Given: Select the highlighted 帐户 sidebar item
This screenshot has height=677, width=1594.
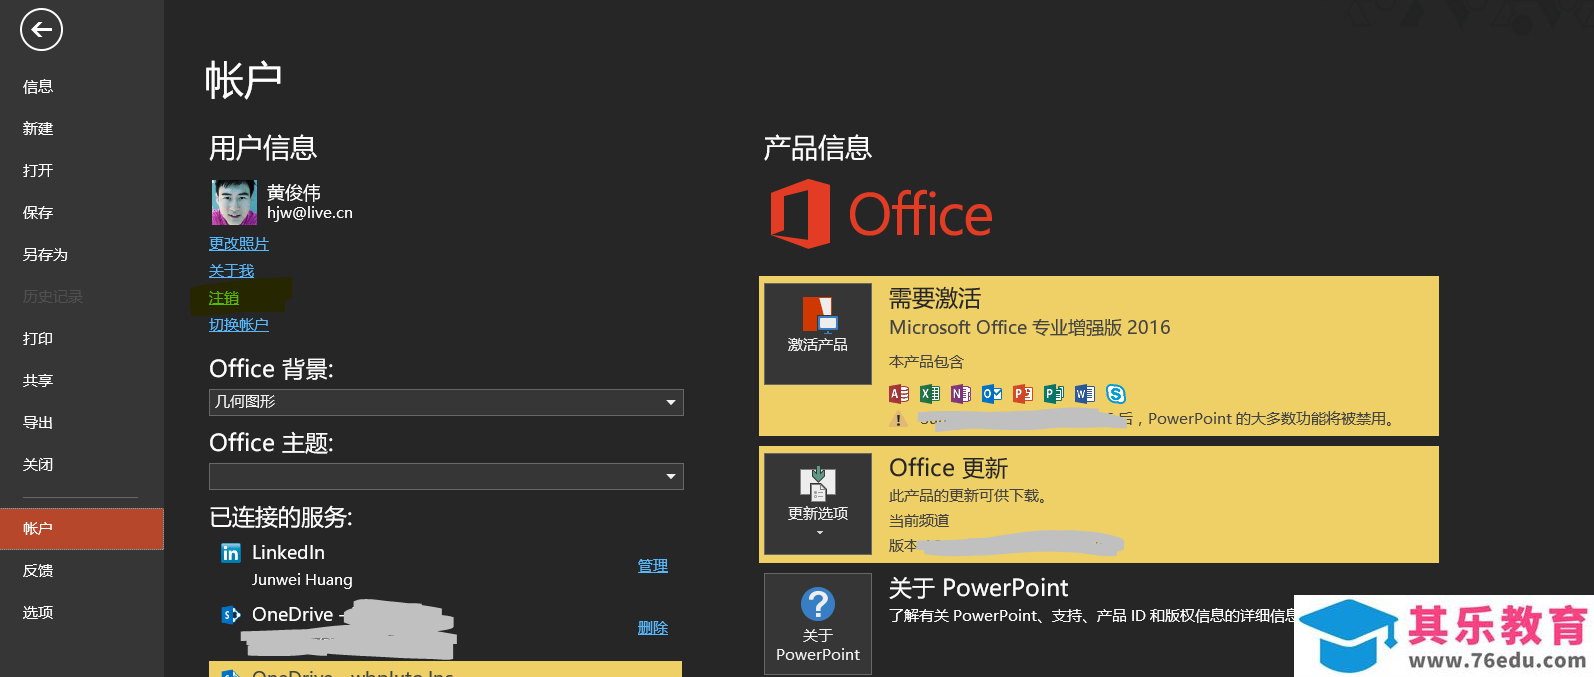Looking at the screenshot, I should 82,529.
